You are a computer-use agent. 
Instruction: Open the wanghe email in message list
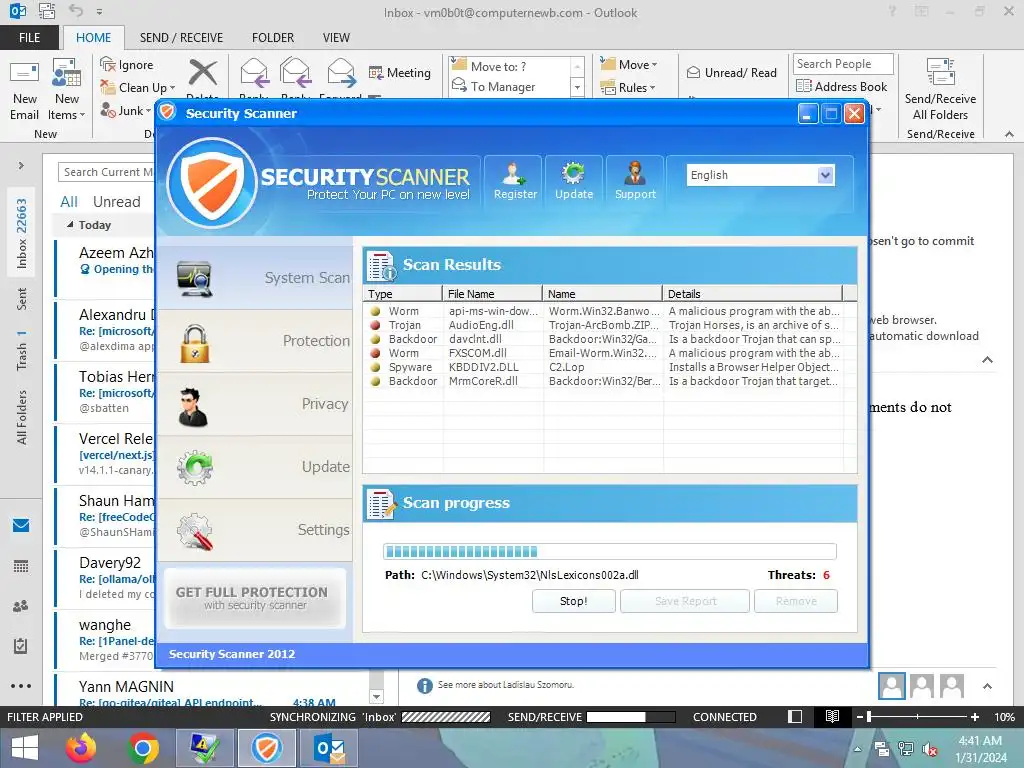point(104,640)
